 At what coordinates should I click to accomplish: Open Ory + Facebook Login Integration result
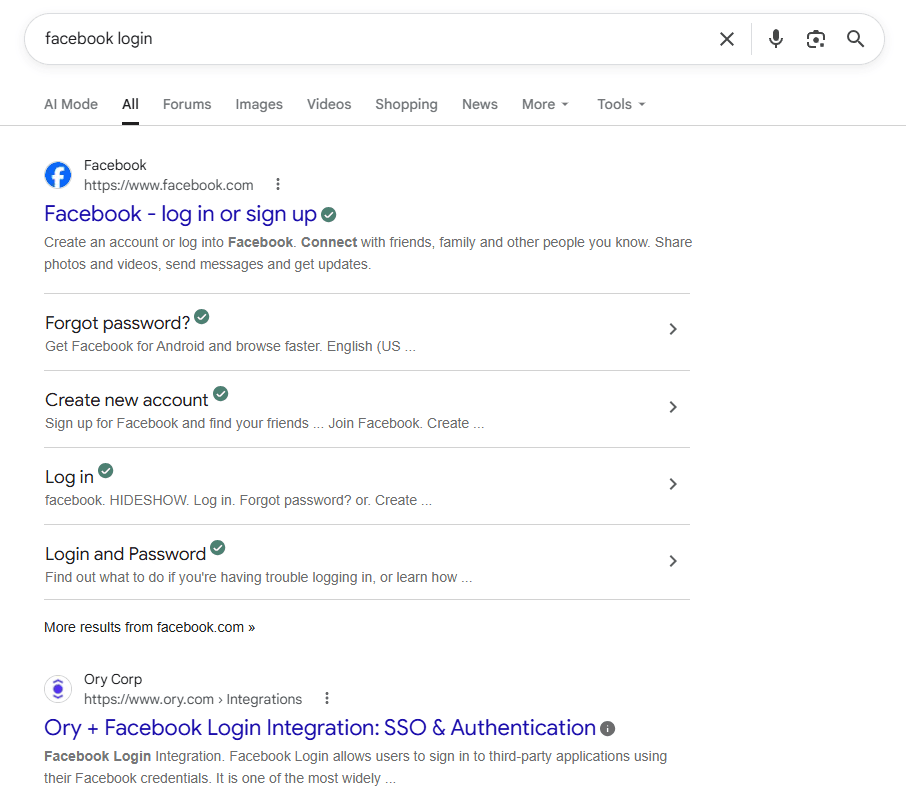point(320,728)
